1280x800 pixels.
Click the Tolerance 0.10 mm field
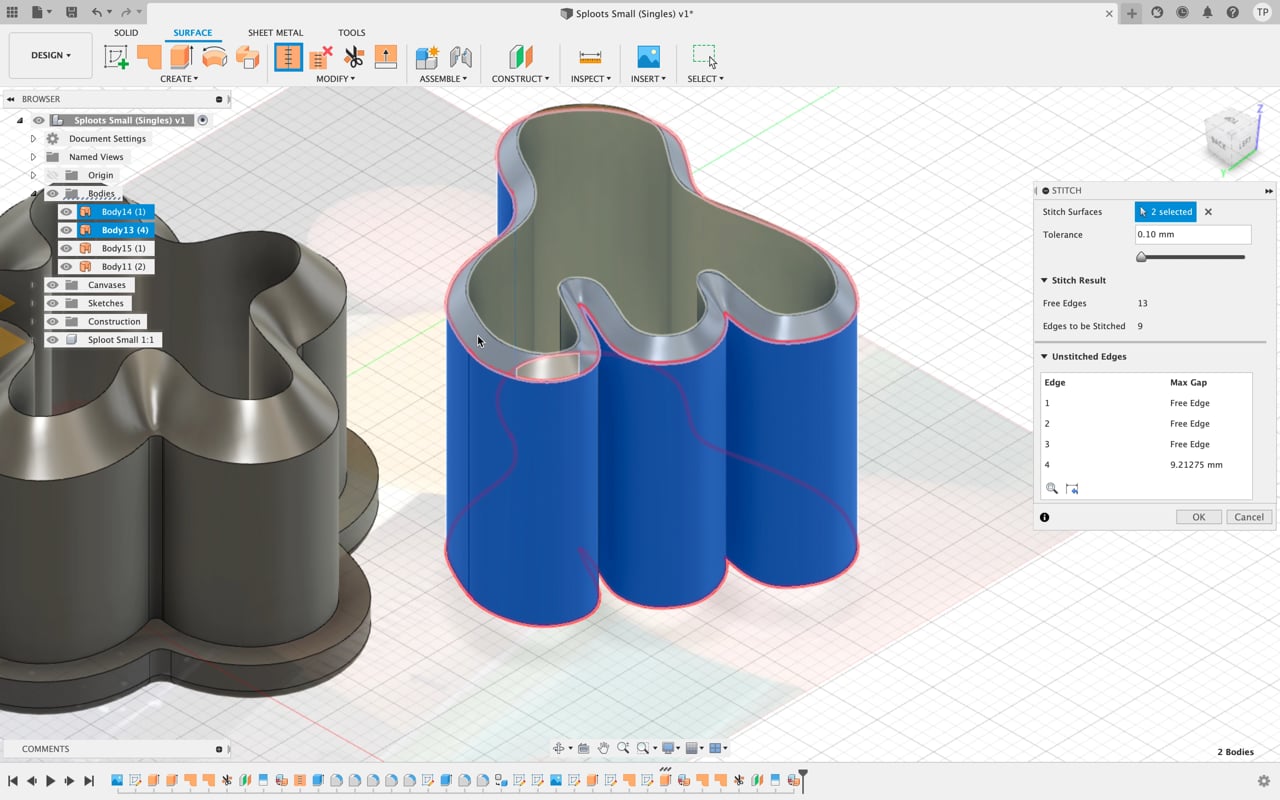1193,235
